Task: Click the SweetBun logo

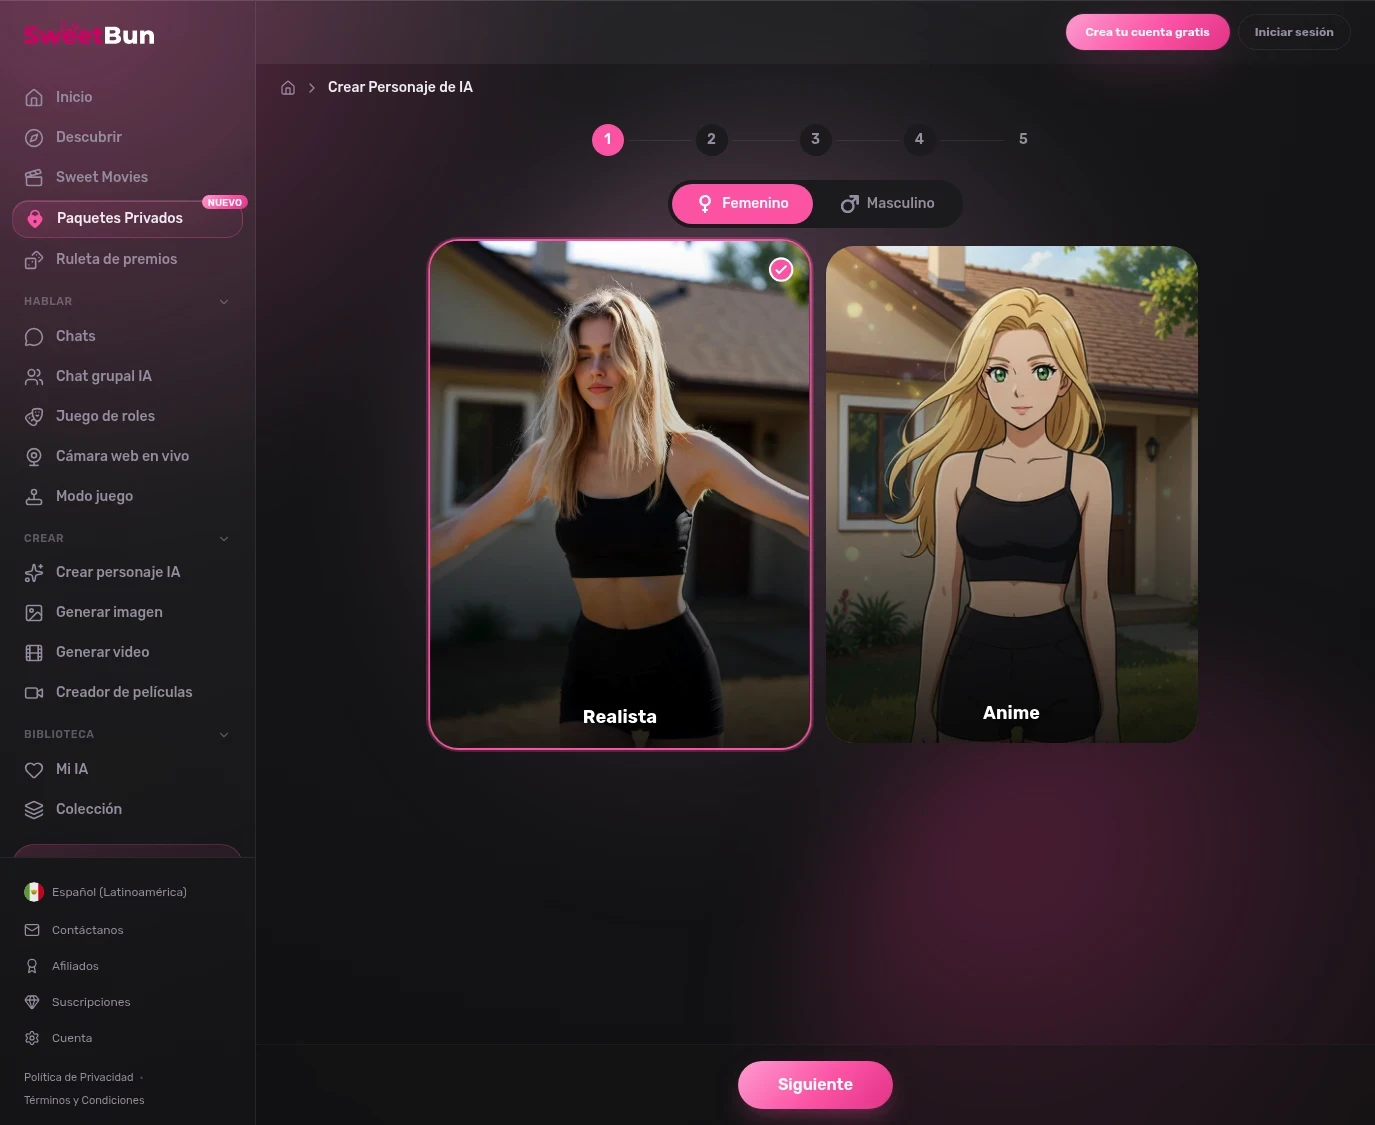Action: (x=89, y=35)
